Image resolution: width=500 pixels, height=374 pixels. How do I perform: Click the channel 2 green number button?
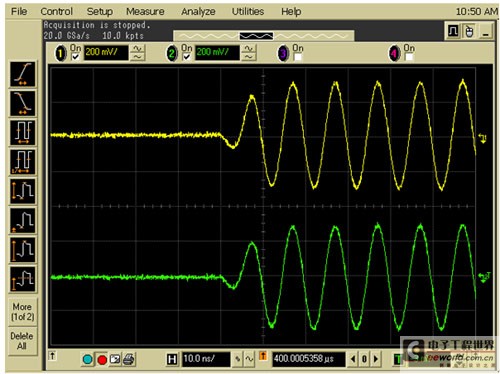click(x=172, y=54)
